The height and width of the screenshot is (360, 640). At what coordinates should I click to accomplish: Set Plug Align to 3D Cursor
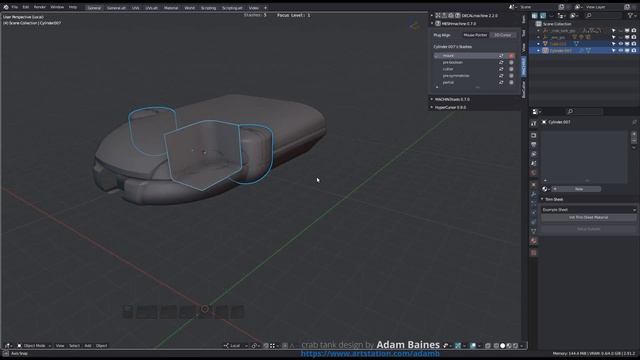[x=503, y=35]
